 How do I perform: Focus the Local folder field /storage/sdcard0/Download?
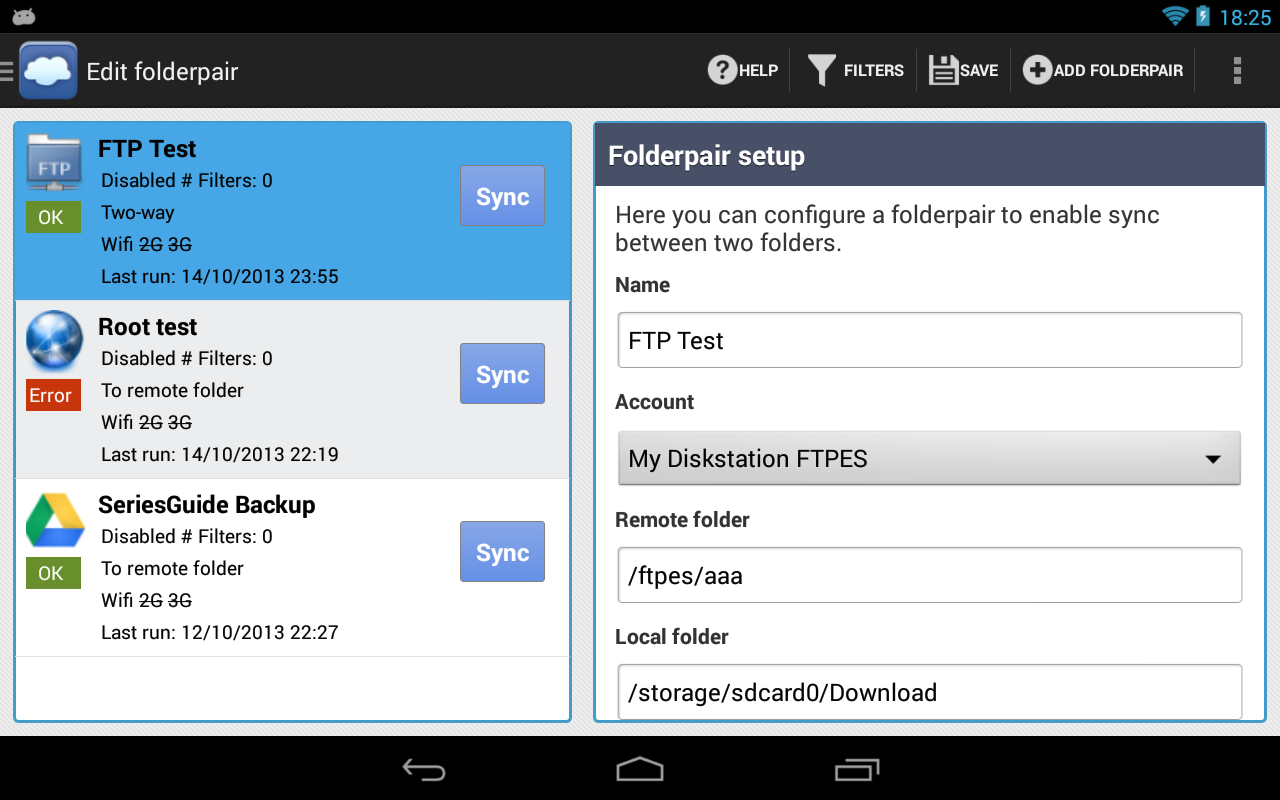pos(929,692)
